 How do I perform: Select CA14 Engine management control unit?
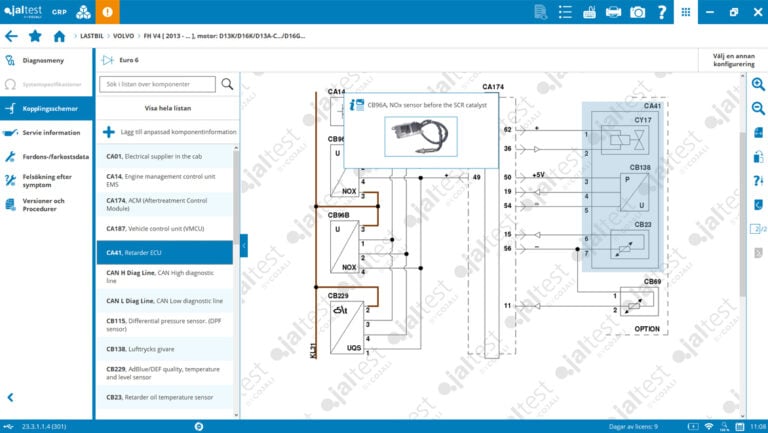click(165, 180)
